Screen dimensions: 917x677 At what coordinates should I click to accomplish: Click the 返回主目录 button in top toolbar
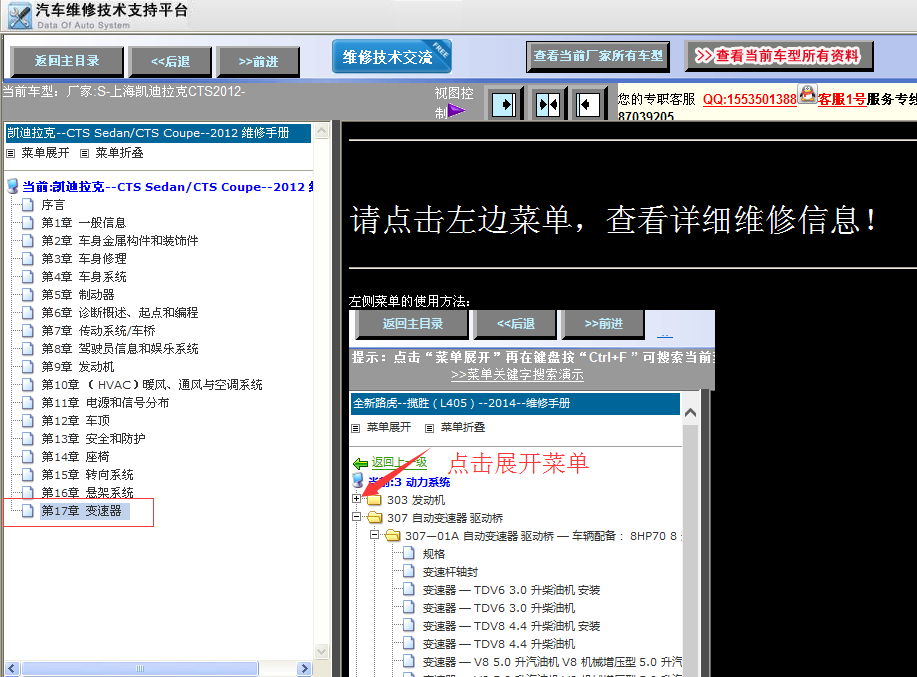67,61
